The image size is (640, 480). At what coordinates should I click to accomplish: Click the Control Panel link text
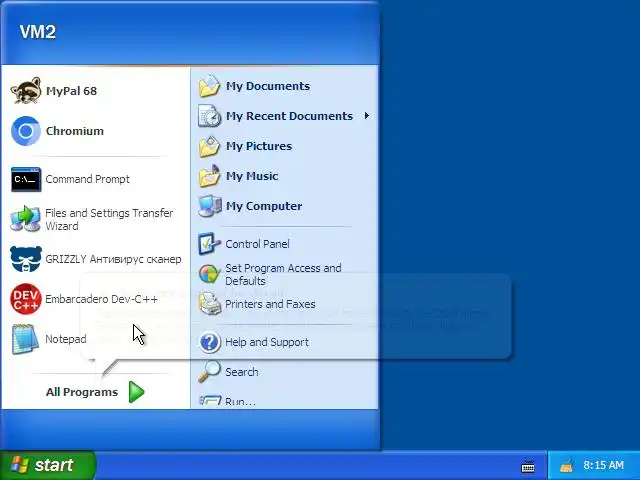257,244
